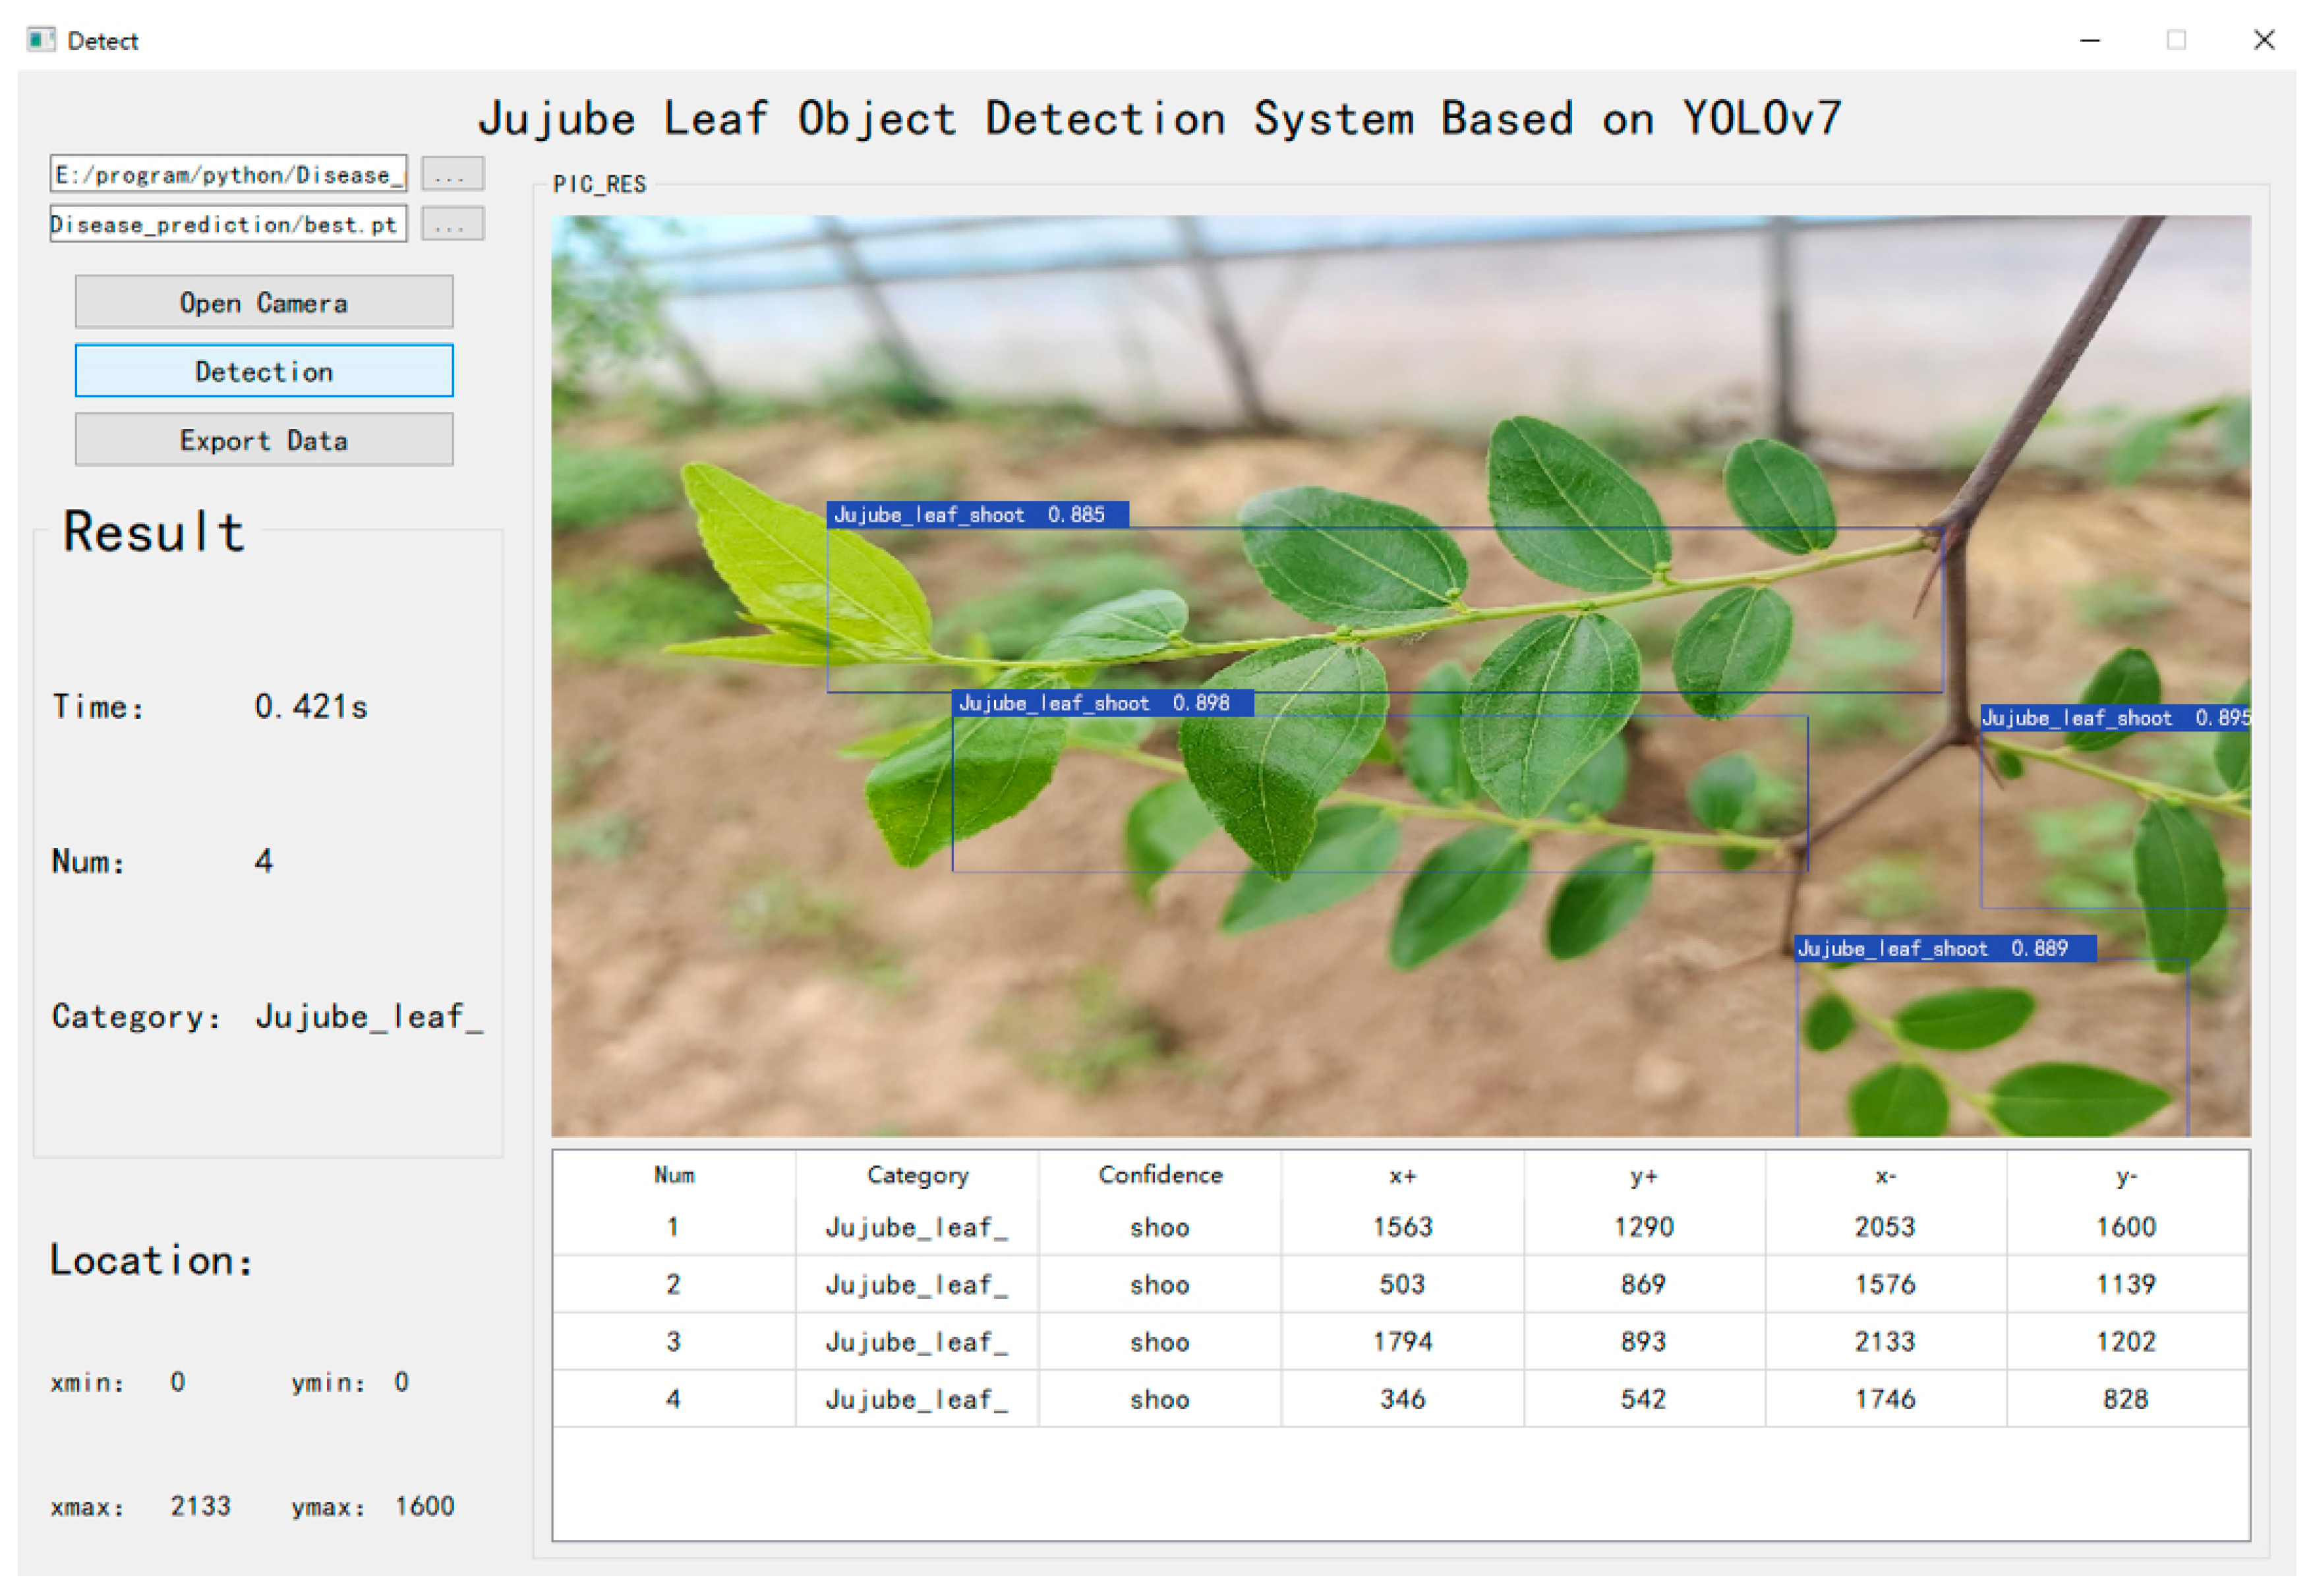Screen dimensions: 2311x1596
Task: Select the Category column header
Action: pyautogui.click(x=917, y=1175)
